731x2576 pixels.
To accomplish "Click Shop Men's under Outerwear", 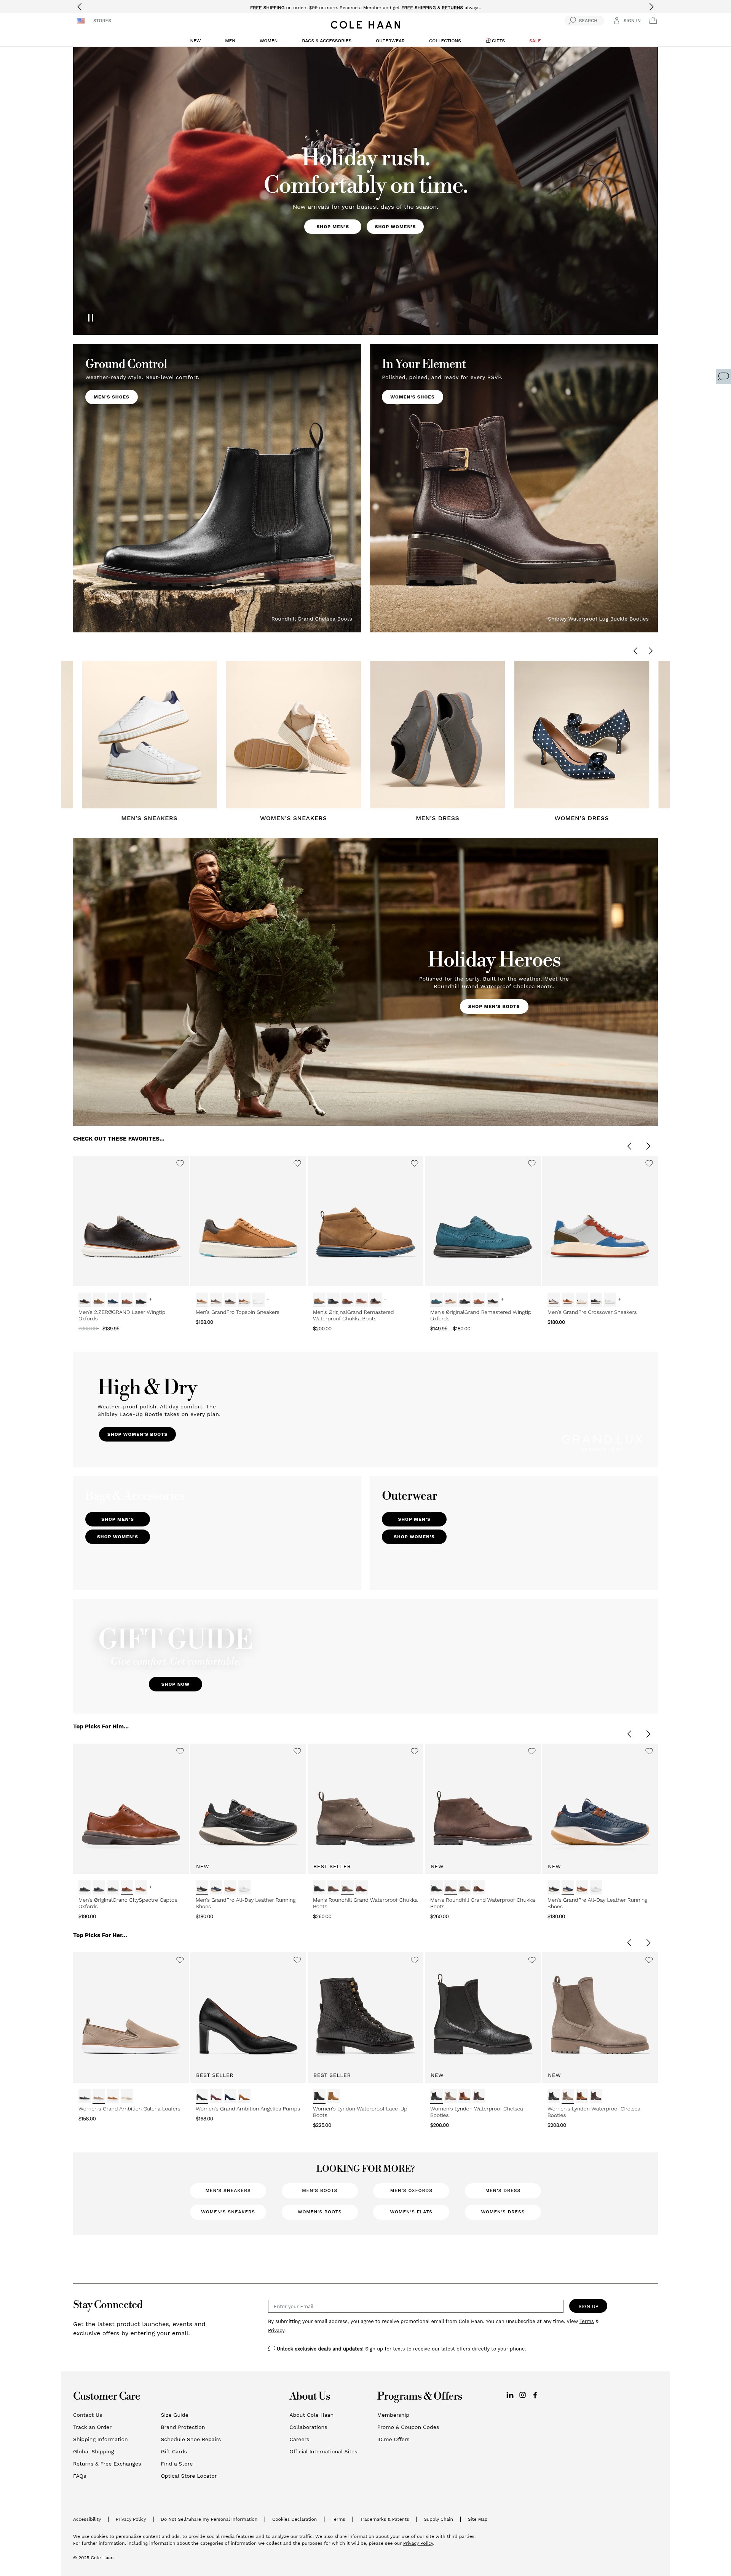I will 414,1519.
